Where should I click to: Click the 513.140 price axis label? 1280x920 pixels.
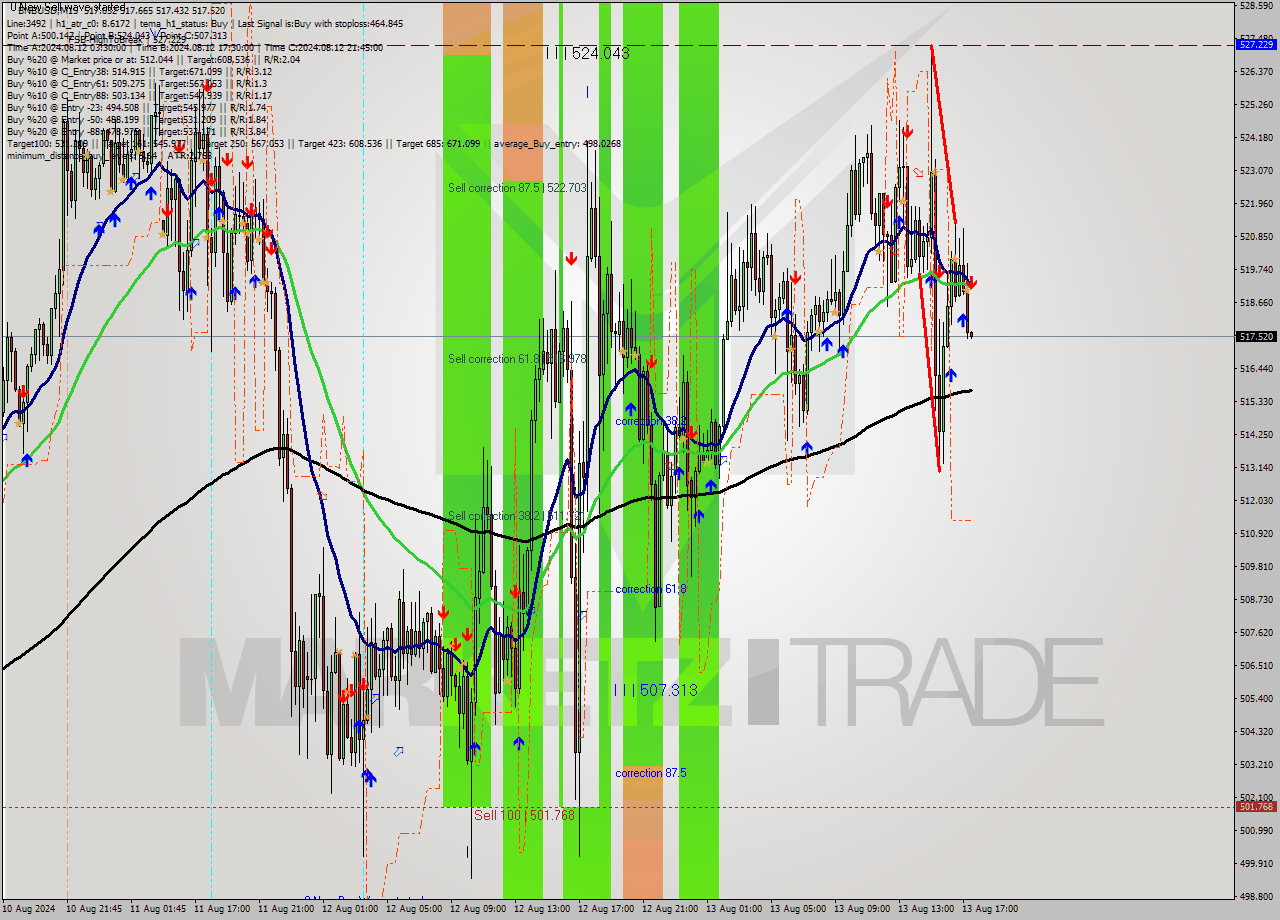click(x=1256, y=467)
